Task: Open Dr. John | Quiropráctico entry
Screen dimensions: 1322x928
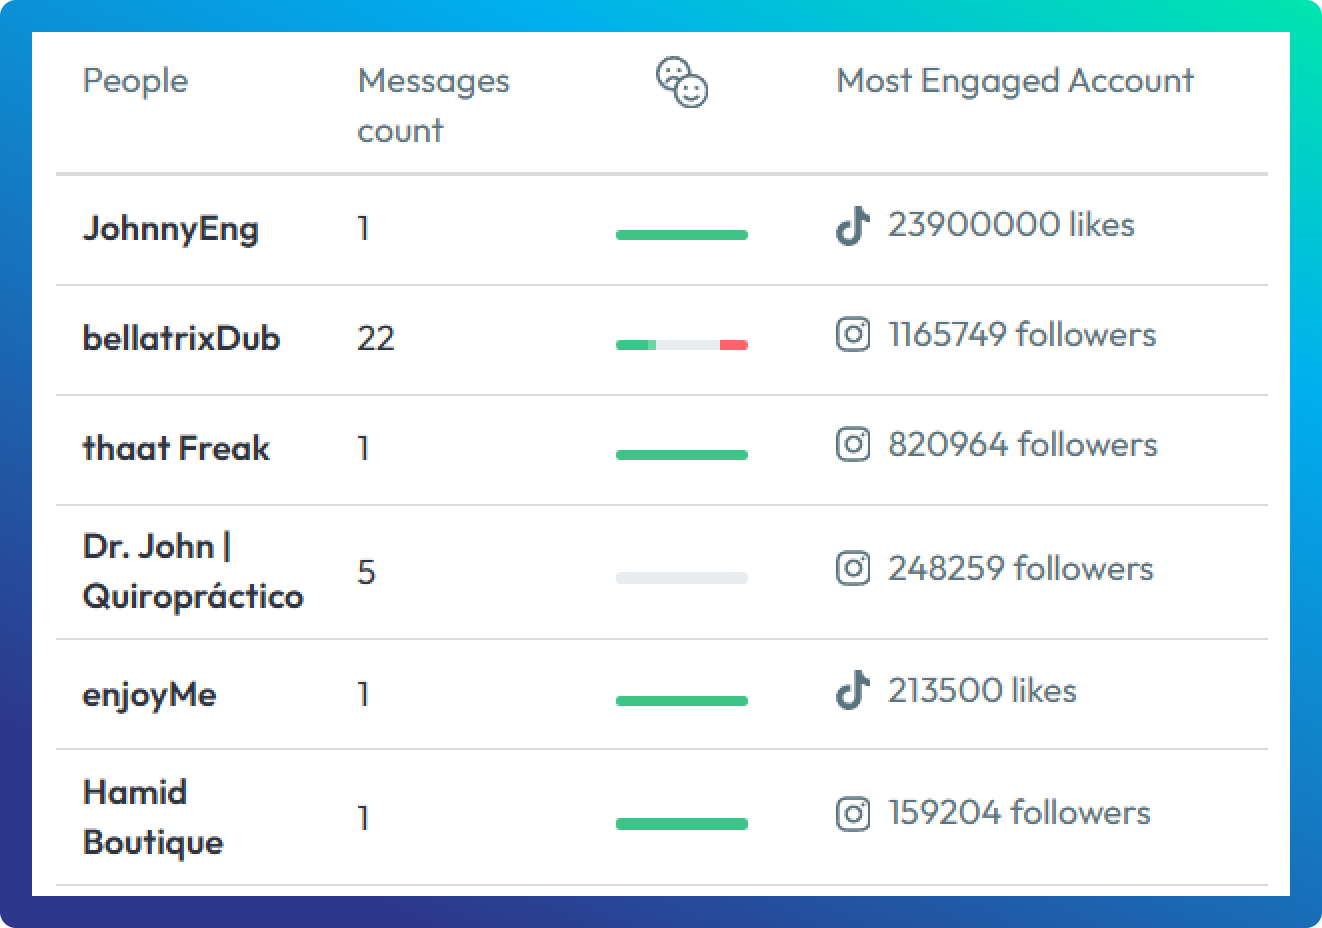Action: 192,571
